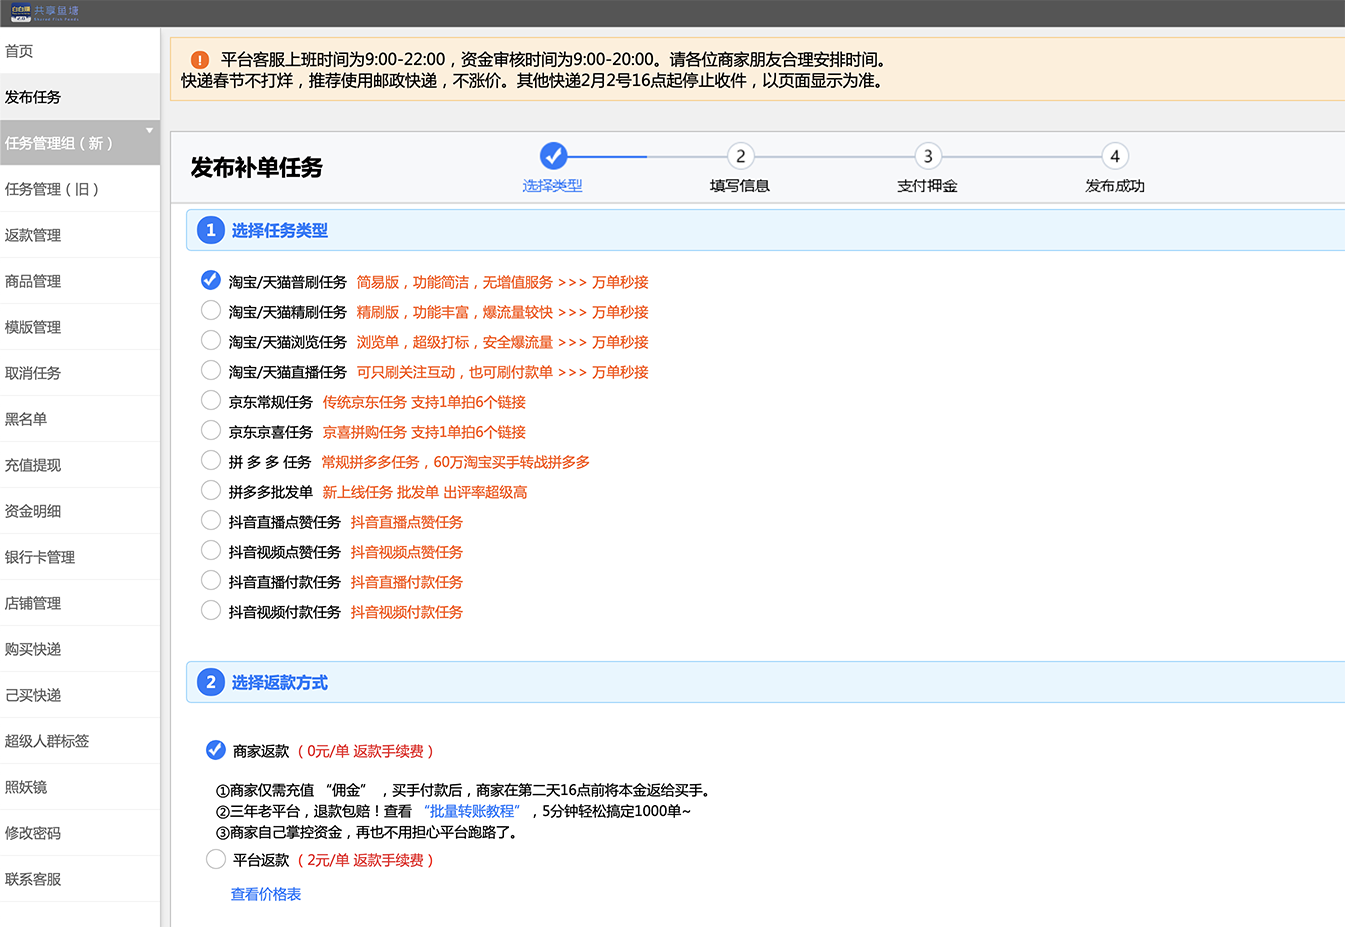The width and height of the screenshot is (1345, 927).
Task: Click step 4 circle 发布成功
Action: (1115, 156)
